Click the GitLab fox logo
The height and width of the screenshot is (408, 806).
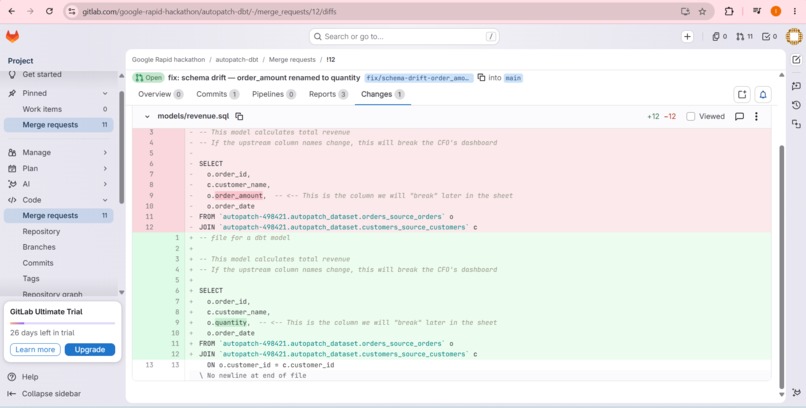pos(12,36)
